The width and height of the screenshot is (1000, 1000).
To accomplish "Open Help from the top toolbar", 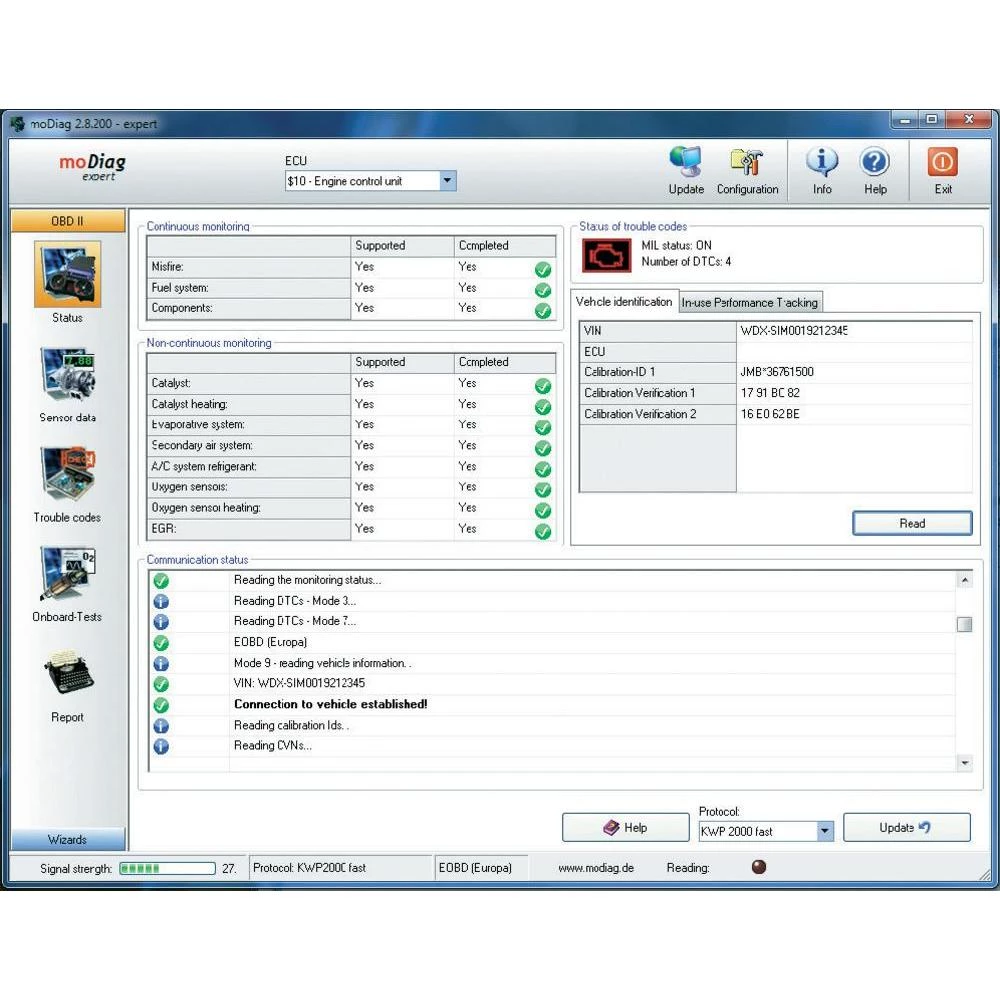I will click(875, 164).
